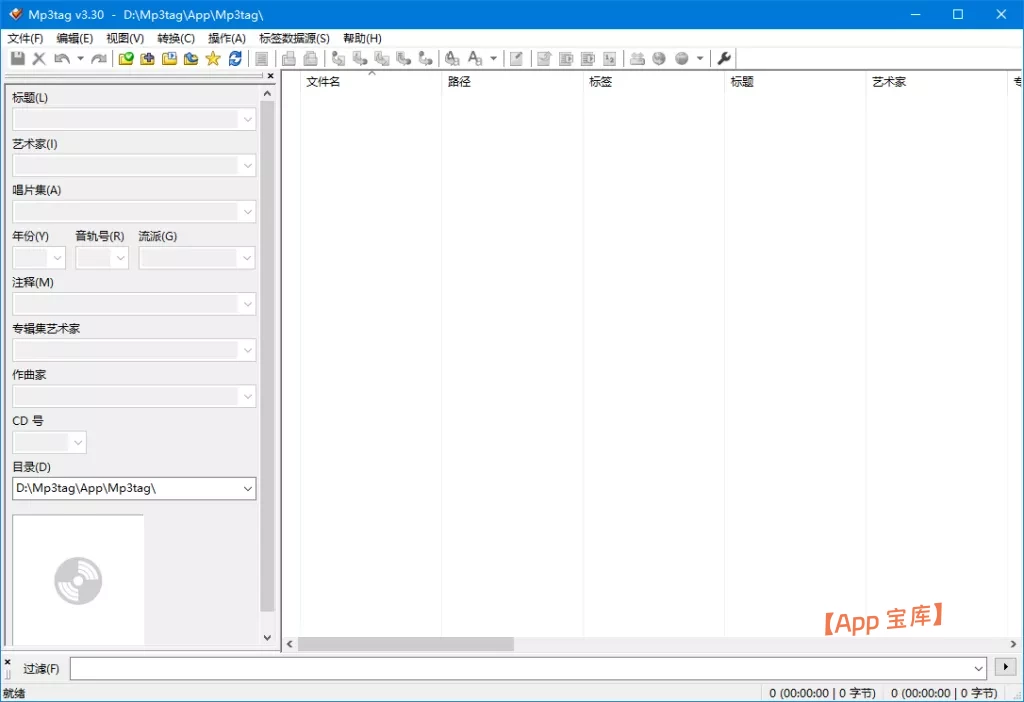This screenshot has height=702, width=1024.
Task: Click the X remove tag icon
Action: [39, 59]
